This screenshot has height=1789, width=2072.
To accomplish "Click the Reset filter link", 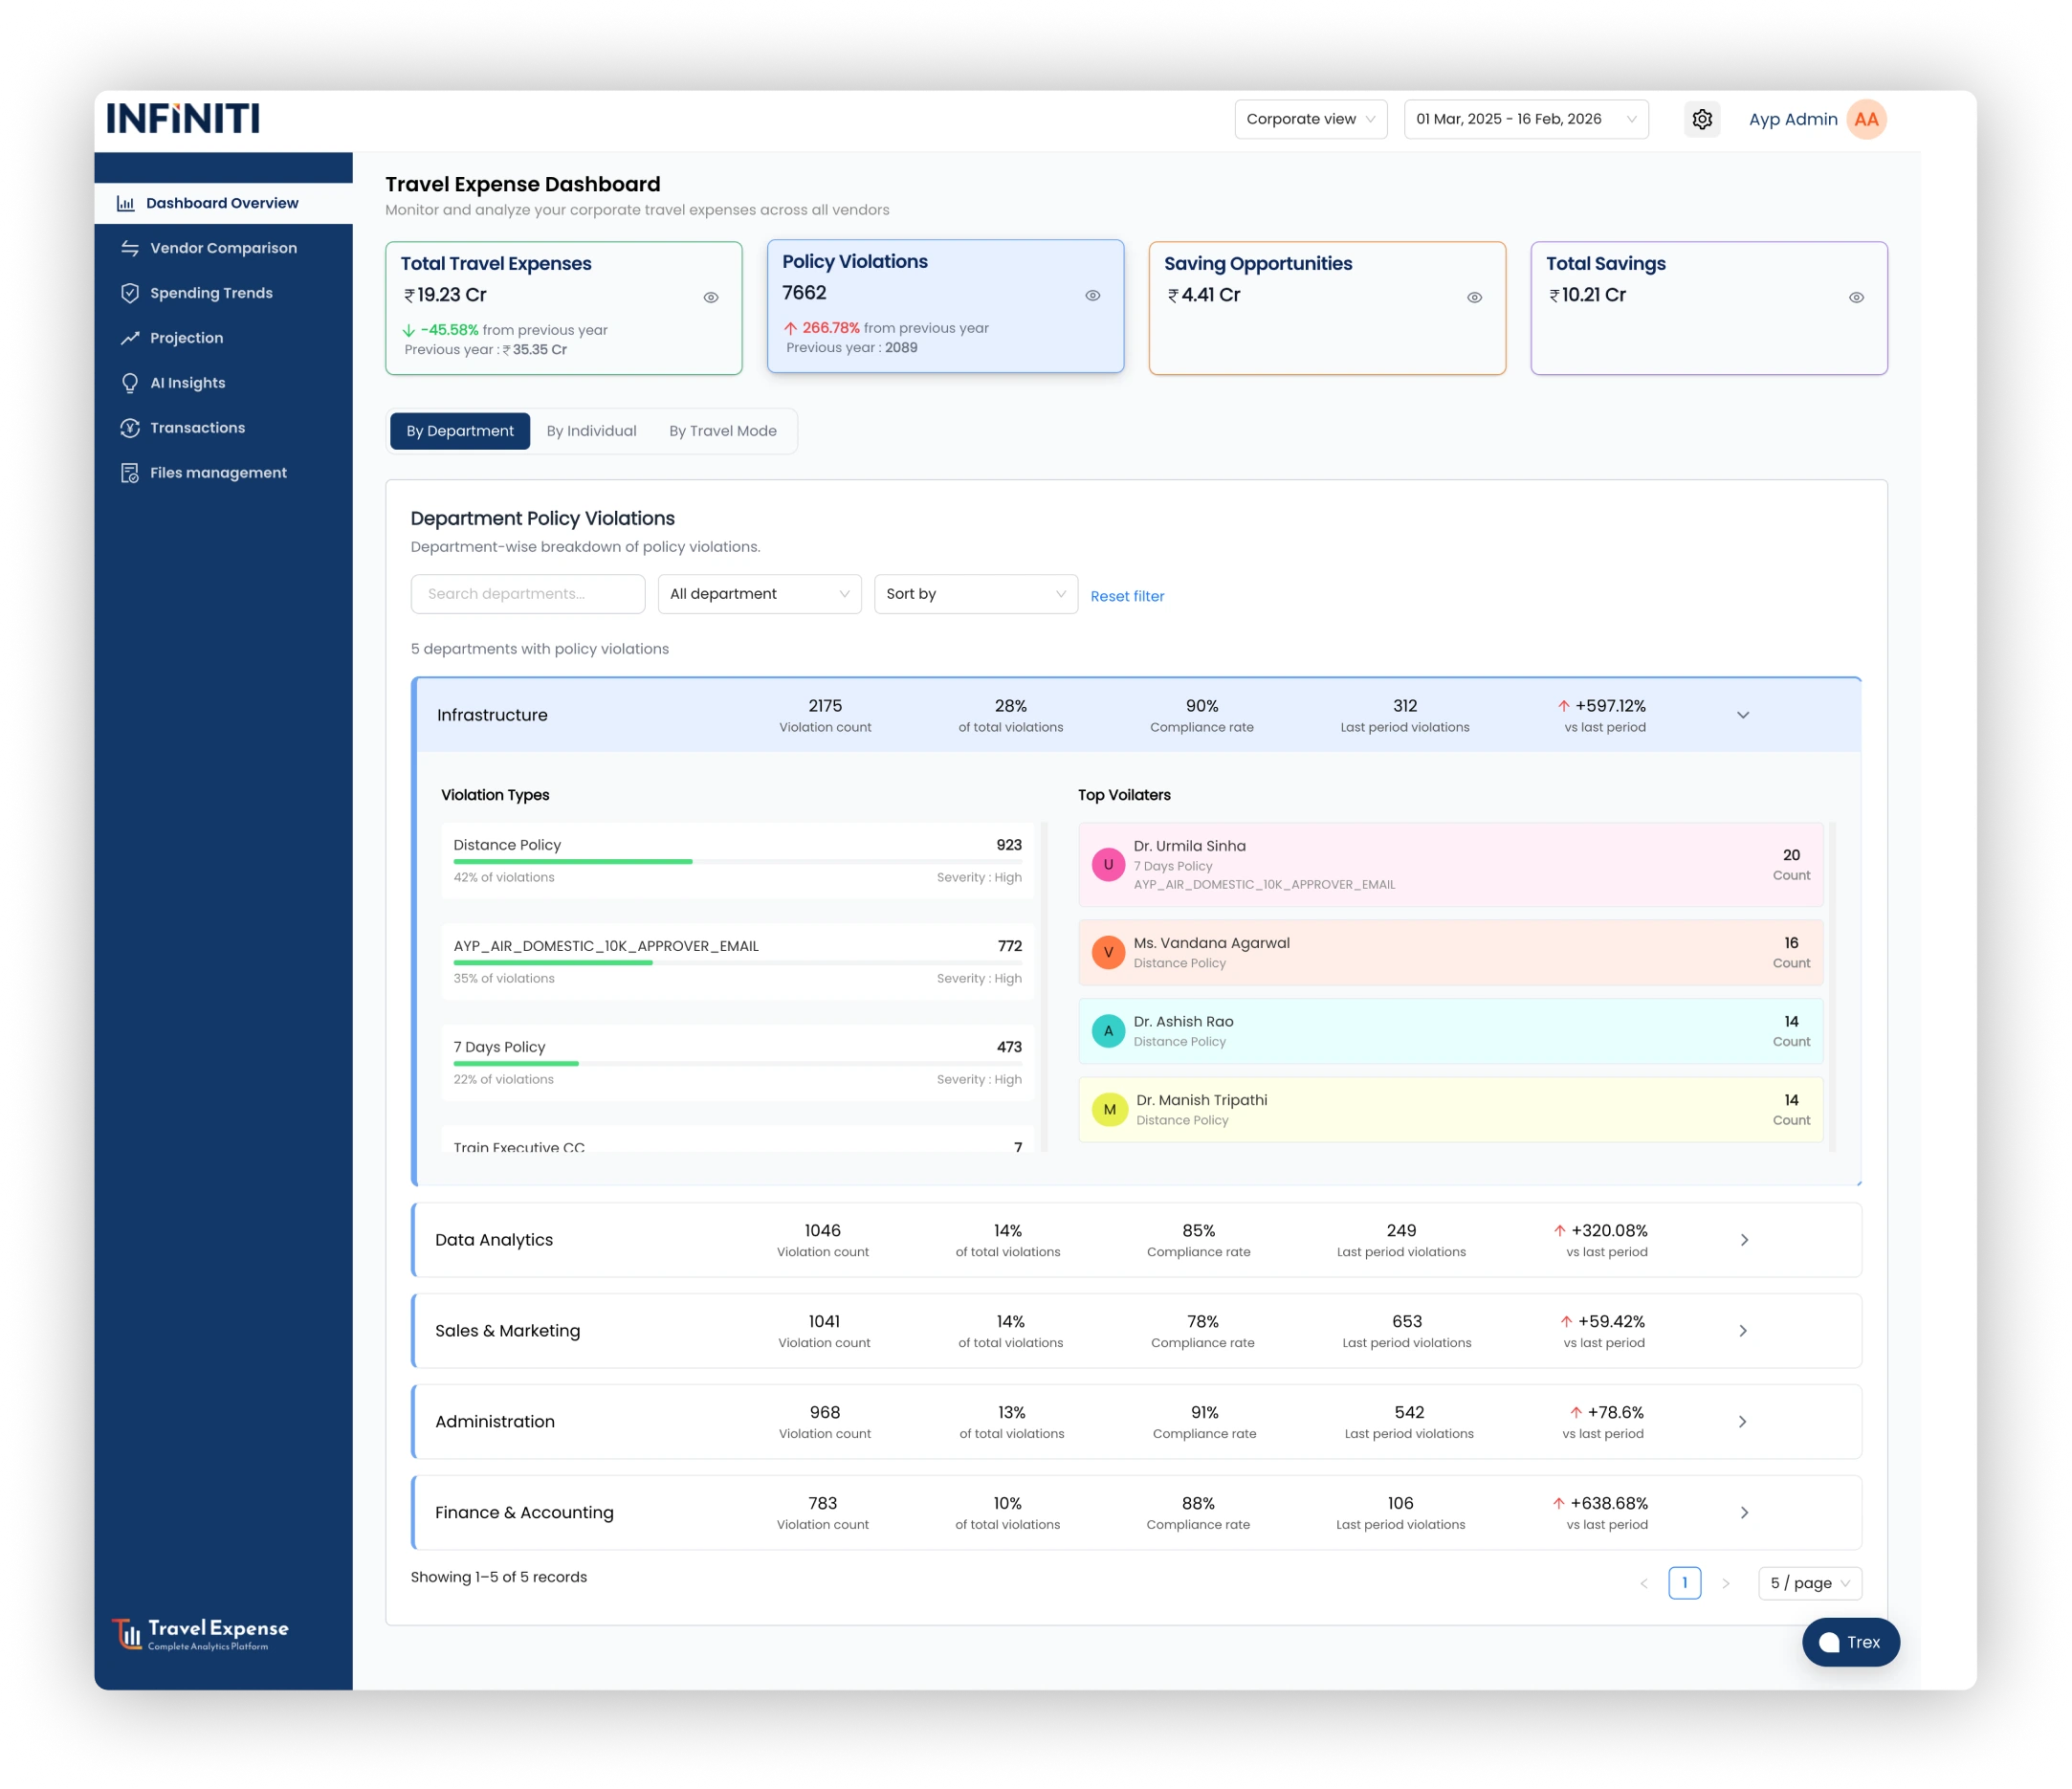I will (1126, 596).
